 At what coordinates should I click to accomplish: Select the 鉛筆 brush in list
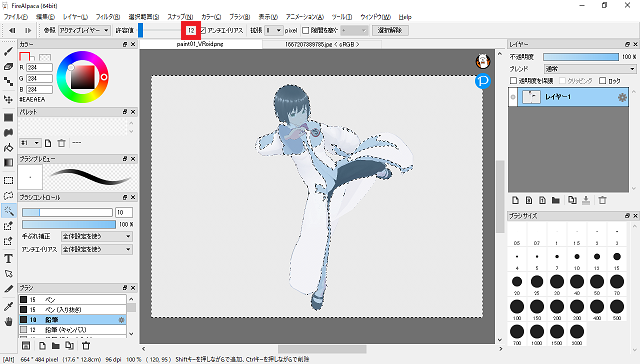tap(72, 320)
